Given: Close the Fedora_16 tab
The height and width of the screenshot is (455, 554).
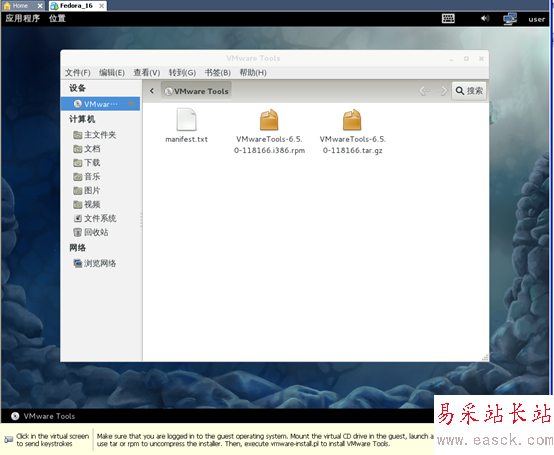Looking at the screenshot, I should [102, 6].
